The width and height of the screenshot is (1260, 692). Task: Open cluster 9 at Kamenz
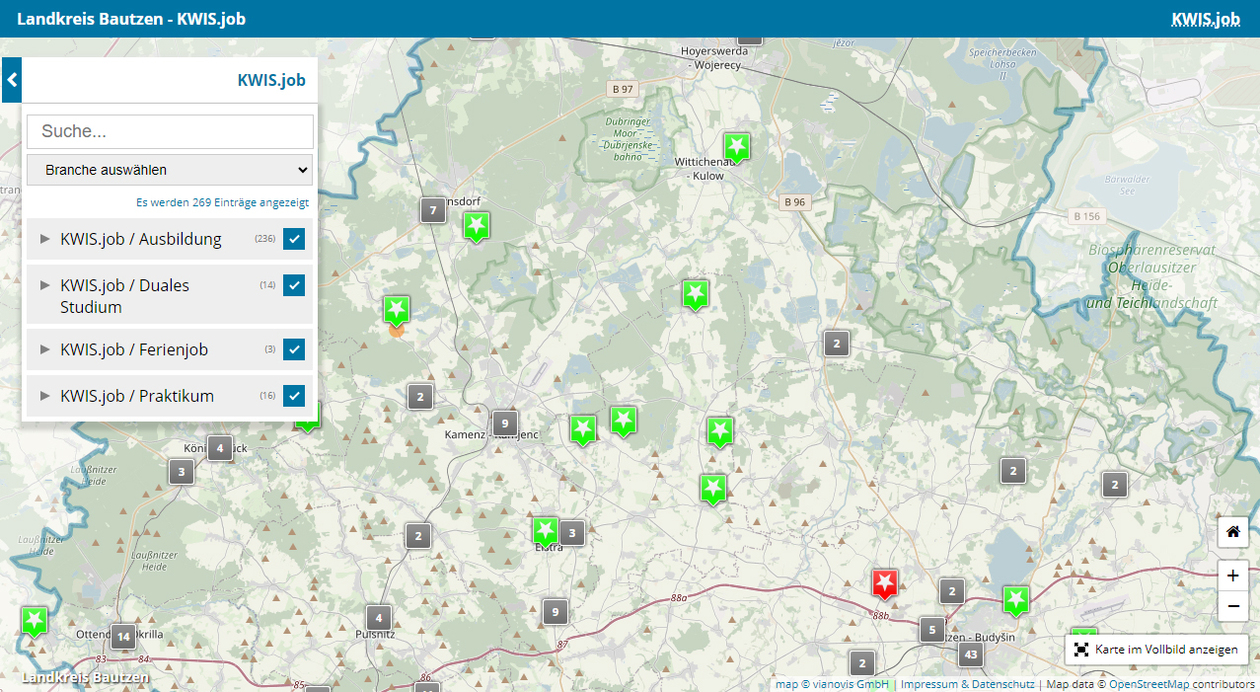[506, 422]
